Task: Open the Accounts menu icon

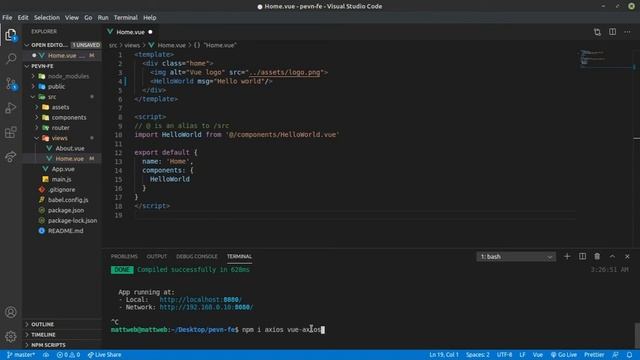Action: [11, 312]
